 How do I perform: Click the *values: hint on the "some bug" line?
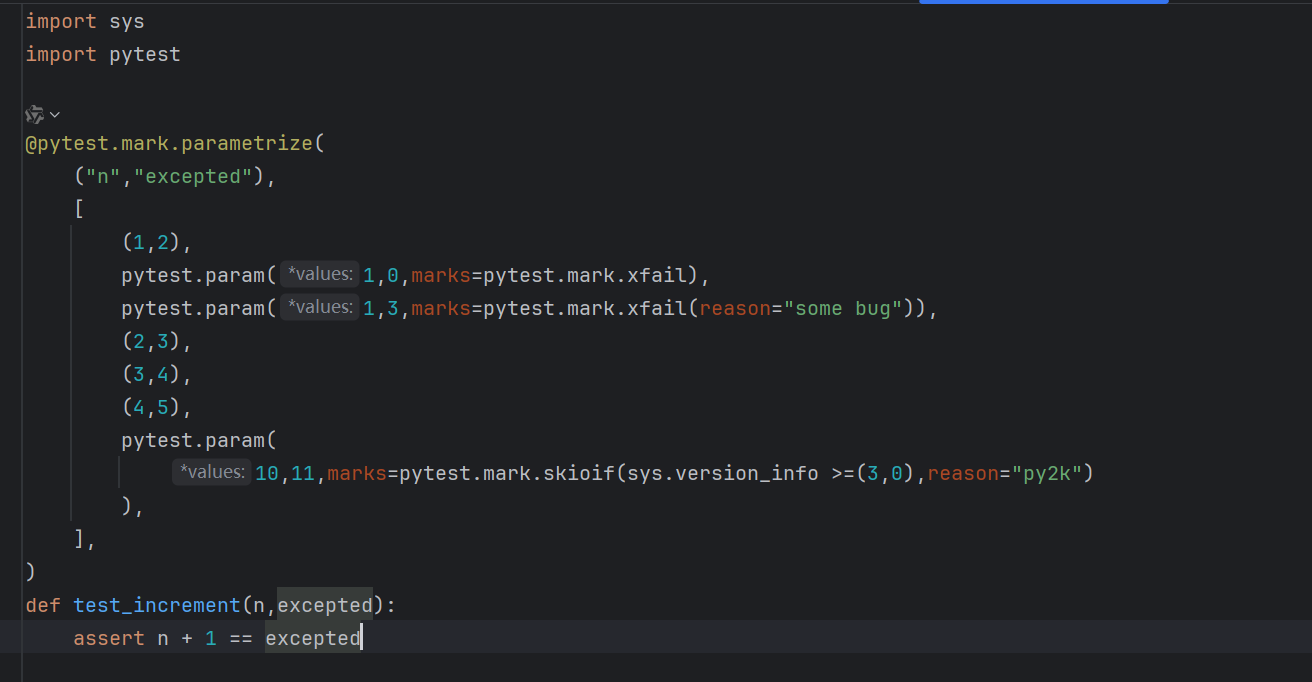(319, 308)
